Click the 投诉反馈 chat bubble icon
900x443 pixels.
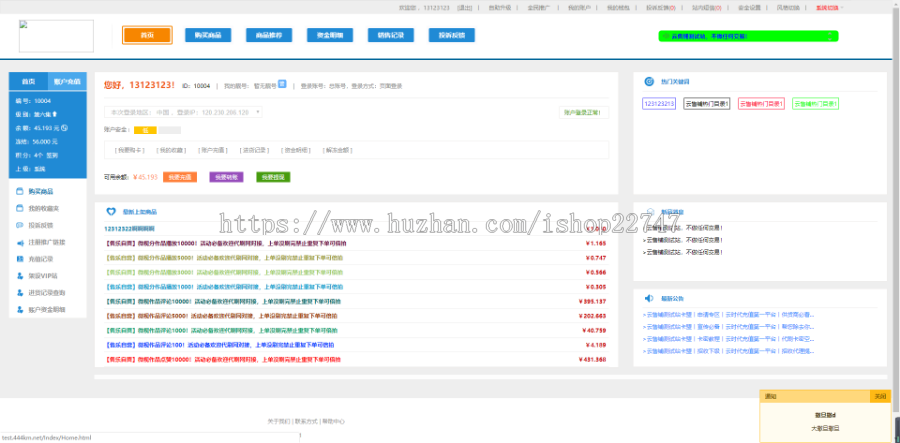[20, 225]
